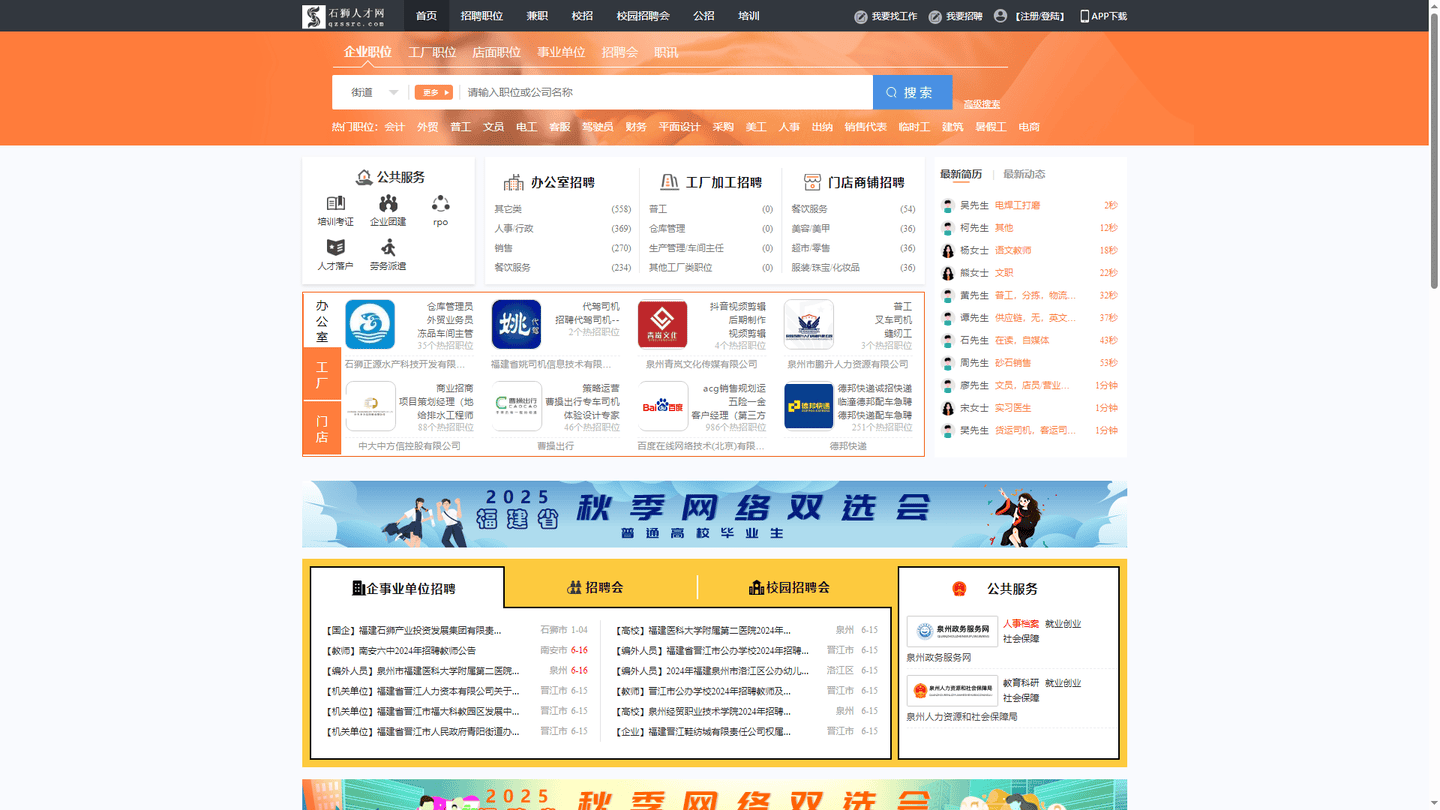Open 泉州市鹏升人力资源 company logo
Screen dimensions: 1440x810
point(809,324)
